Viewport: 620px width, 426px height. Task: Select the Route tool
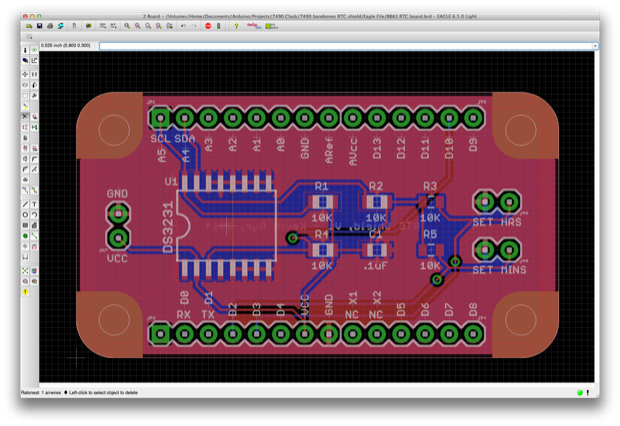[x=25, y=190]
